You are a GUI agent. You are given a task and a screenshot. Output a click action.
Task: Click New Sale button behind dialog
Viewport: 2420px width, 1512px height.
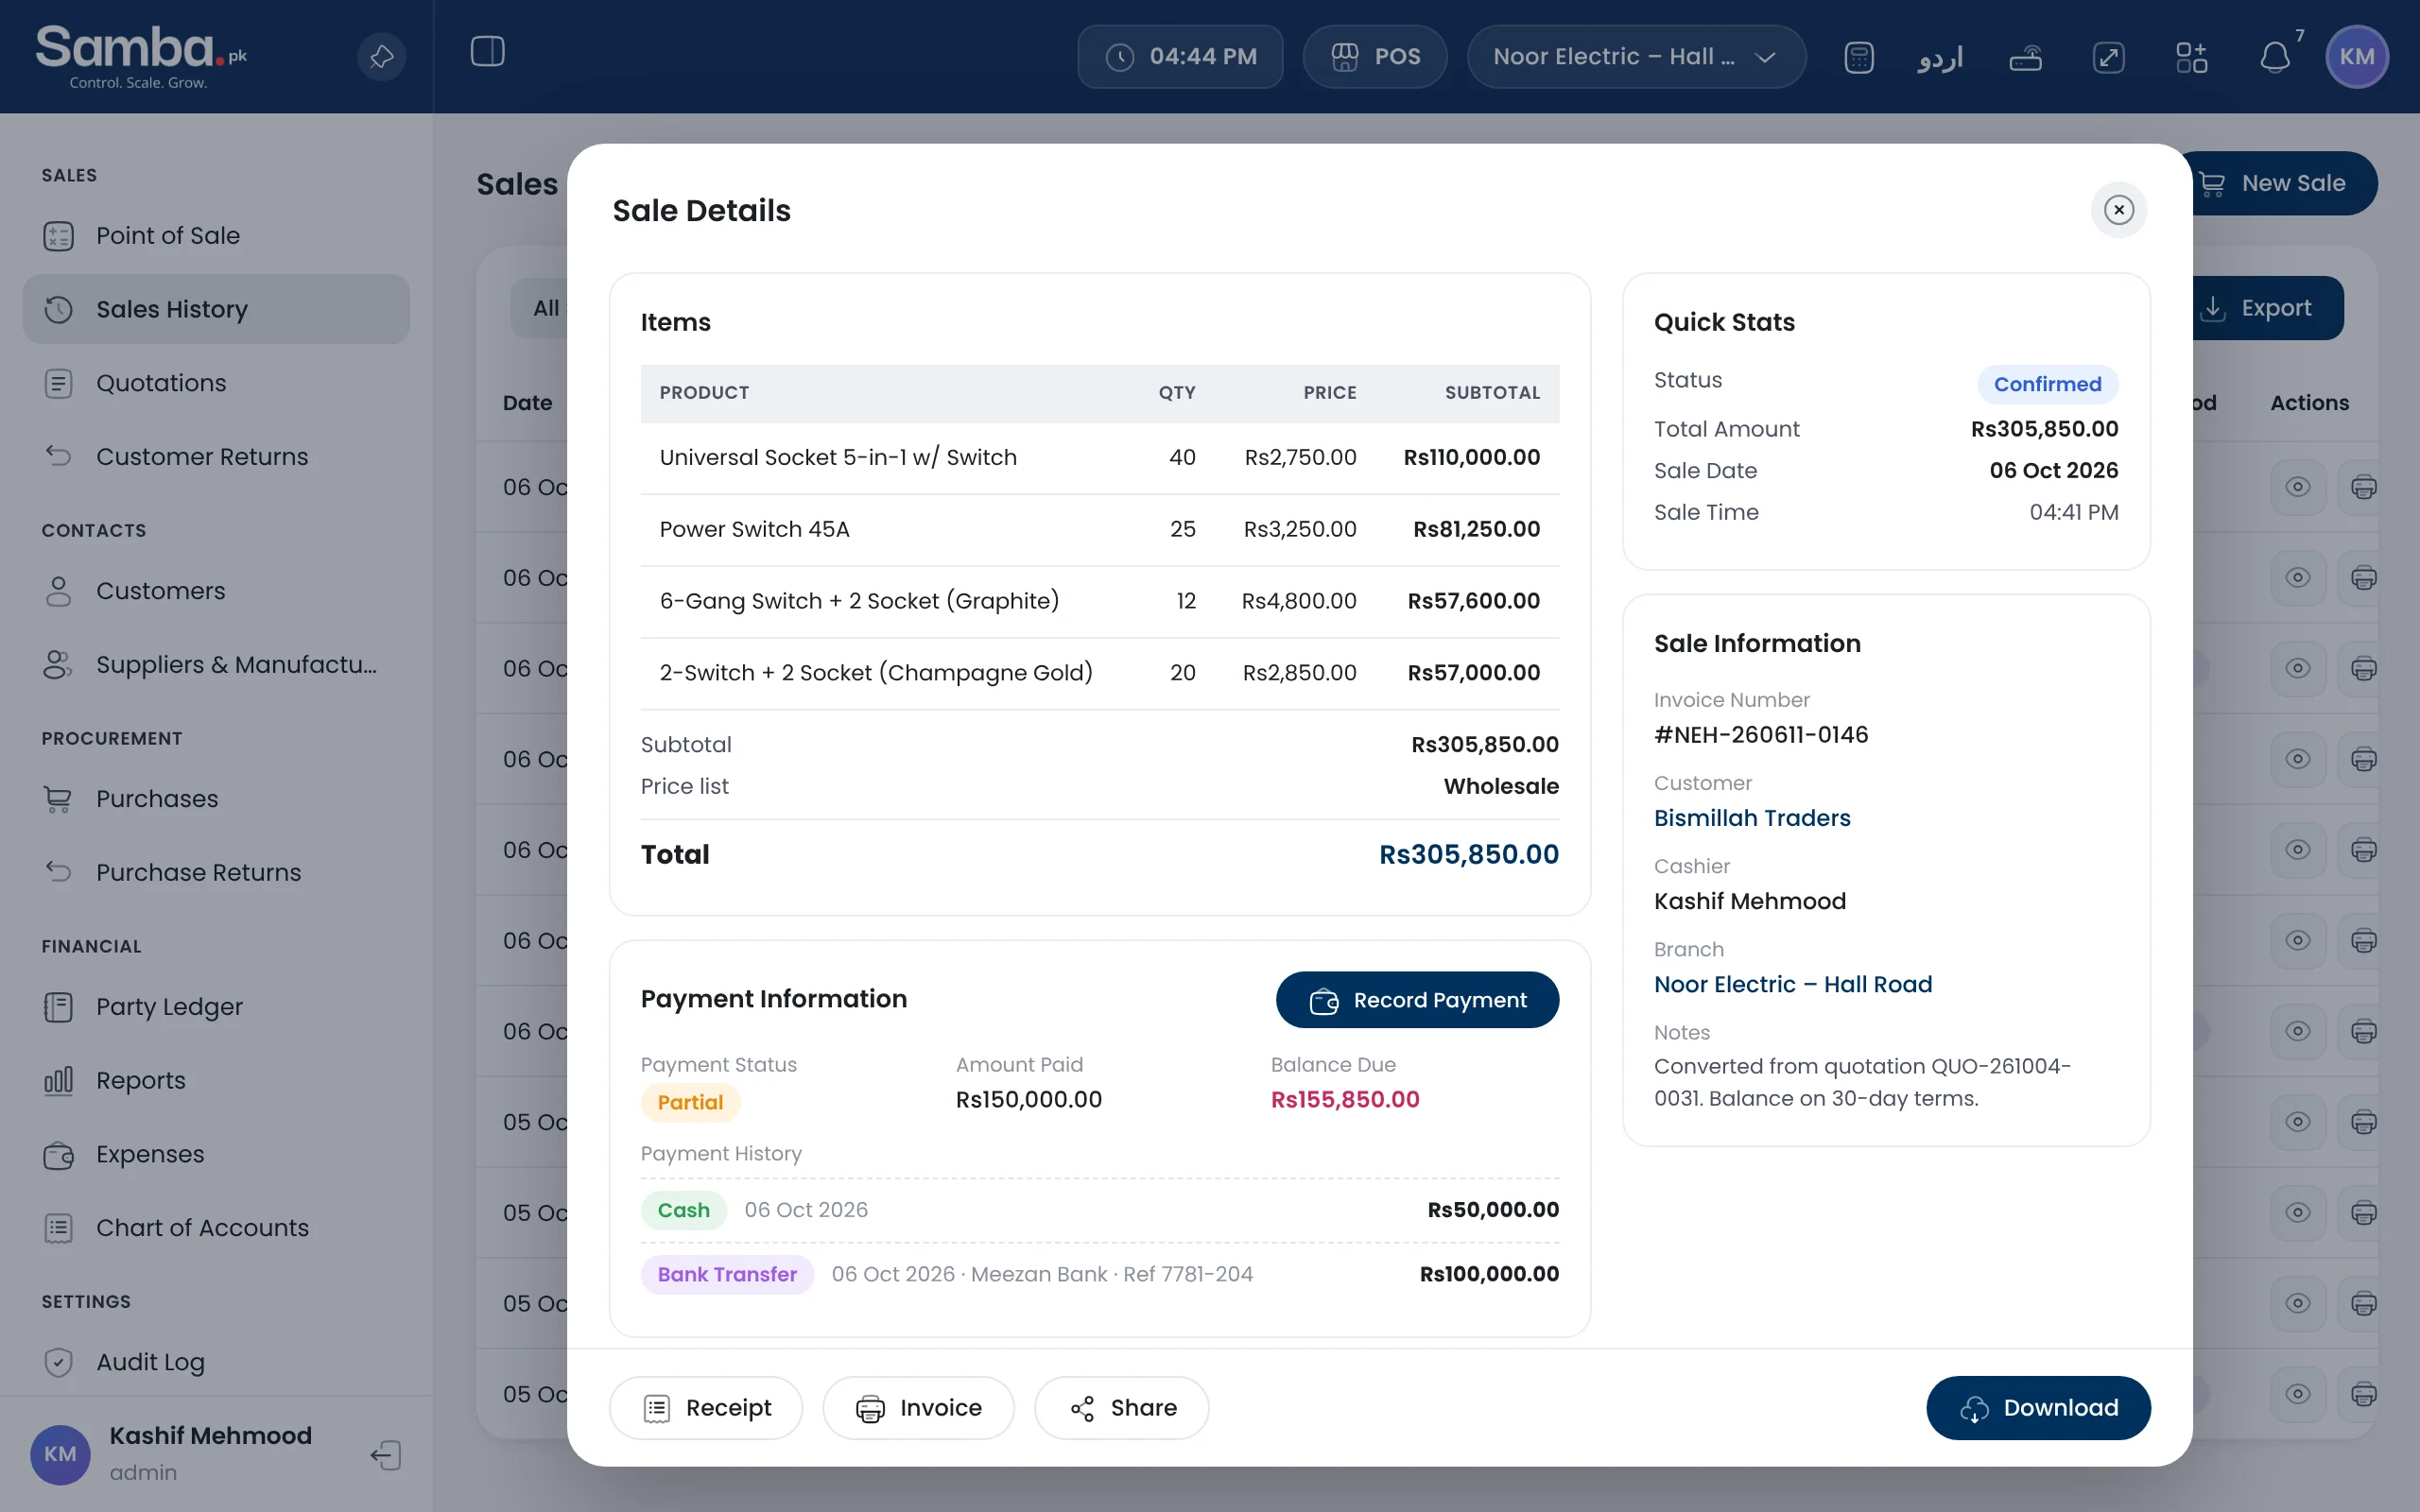pos(2284,183)
